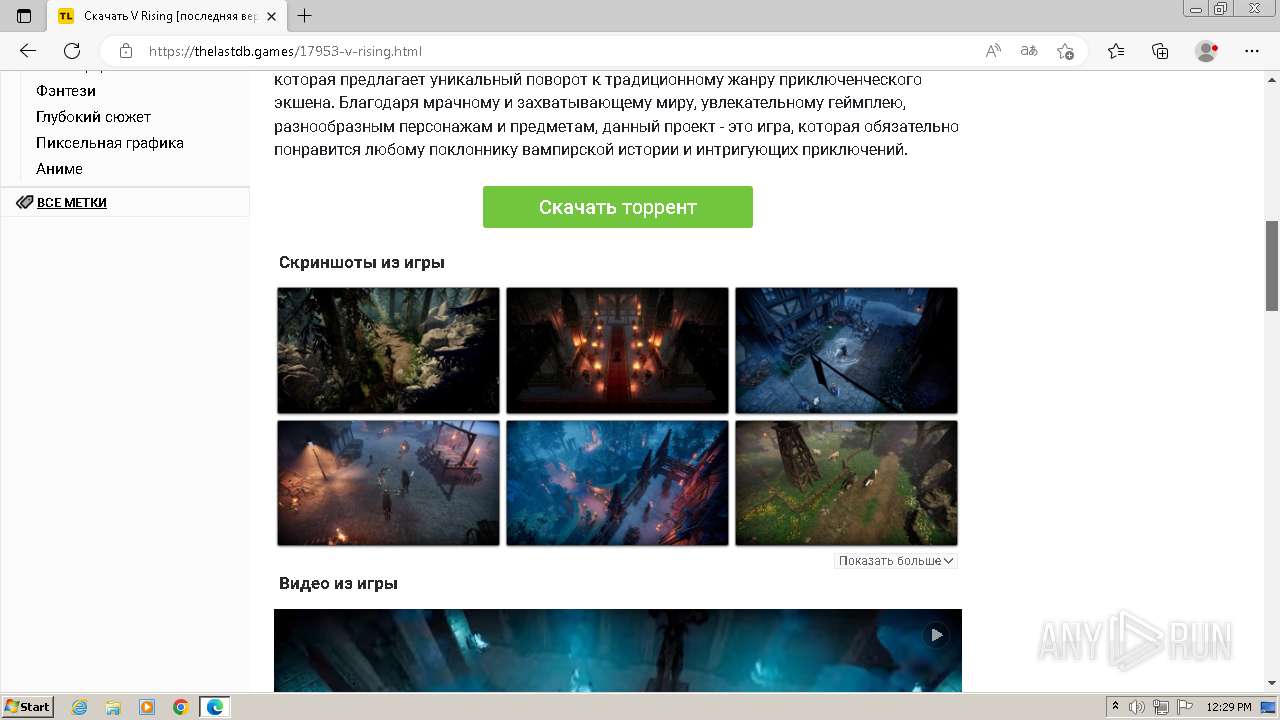
Task: Open Windows Media Player from taskbar
Action: point(147,707)
